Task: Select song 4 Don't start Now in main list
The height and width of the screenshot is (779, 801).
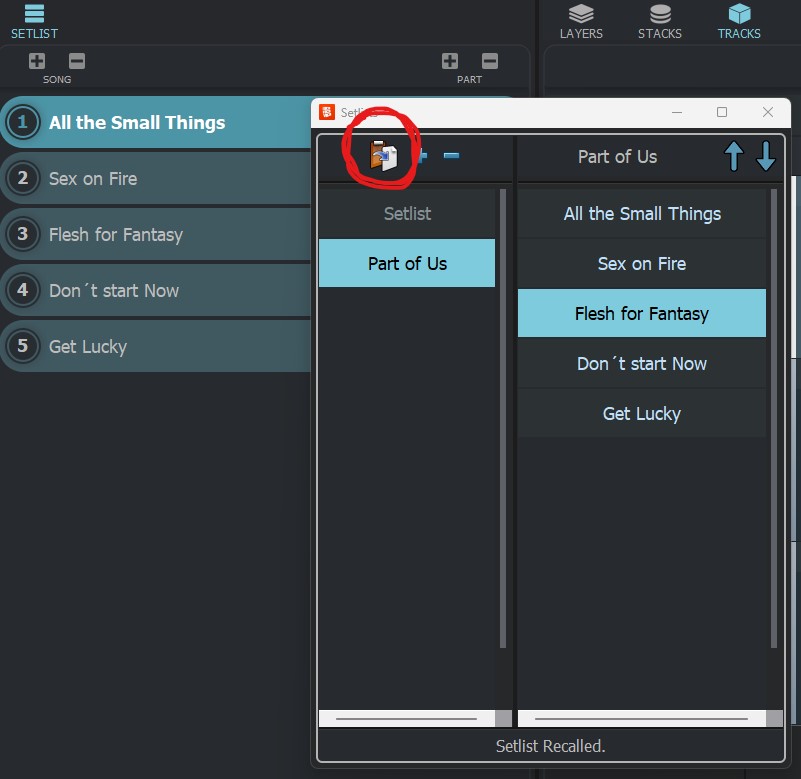Action: coord(156,290)
